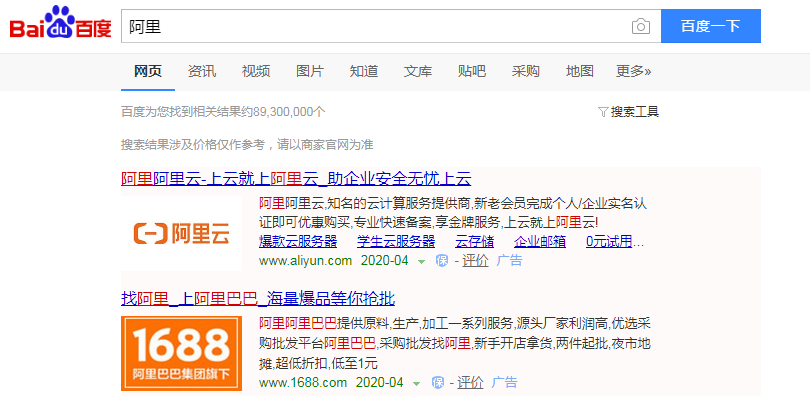The image size is (810, 405).
Task: Select the 网页 tab
Action: (148, 71)
